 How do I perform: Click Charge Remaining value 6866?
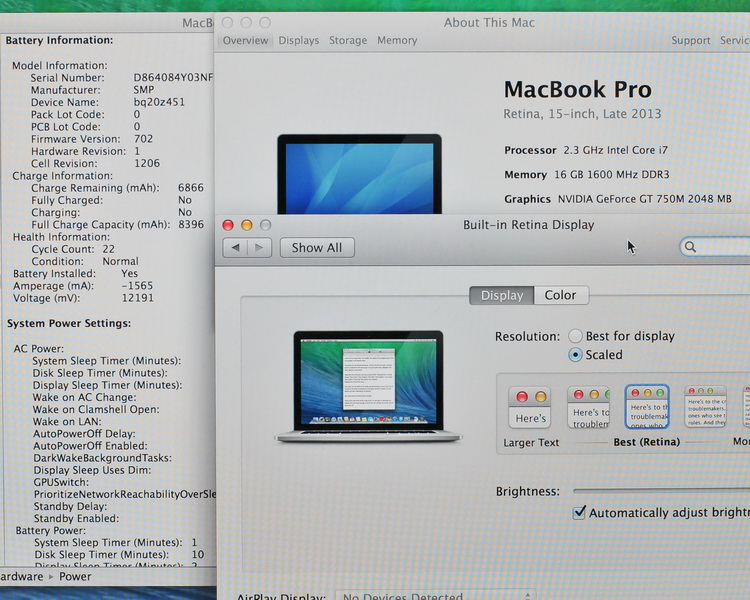click(191, 188)
